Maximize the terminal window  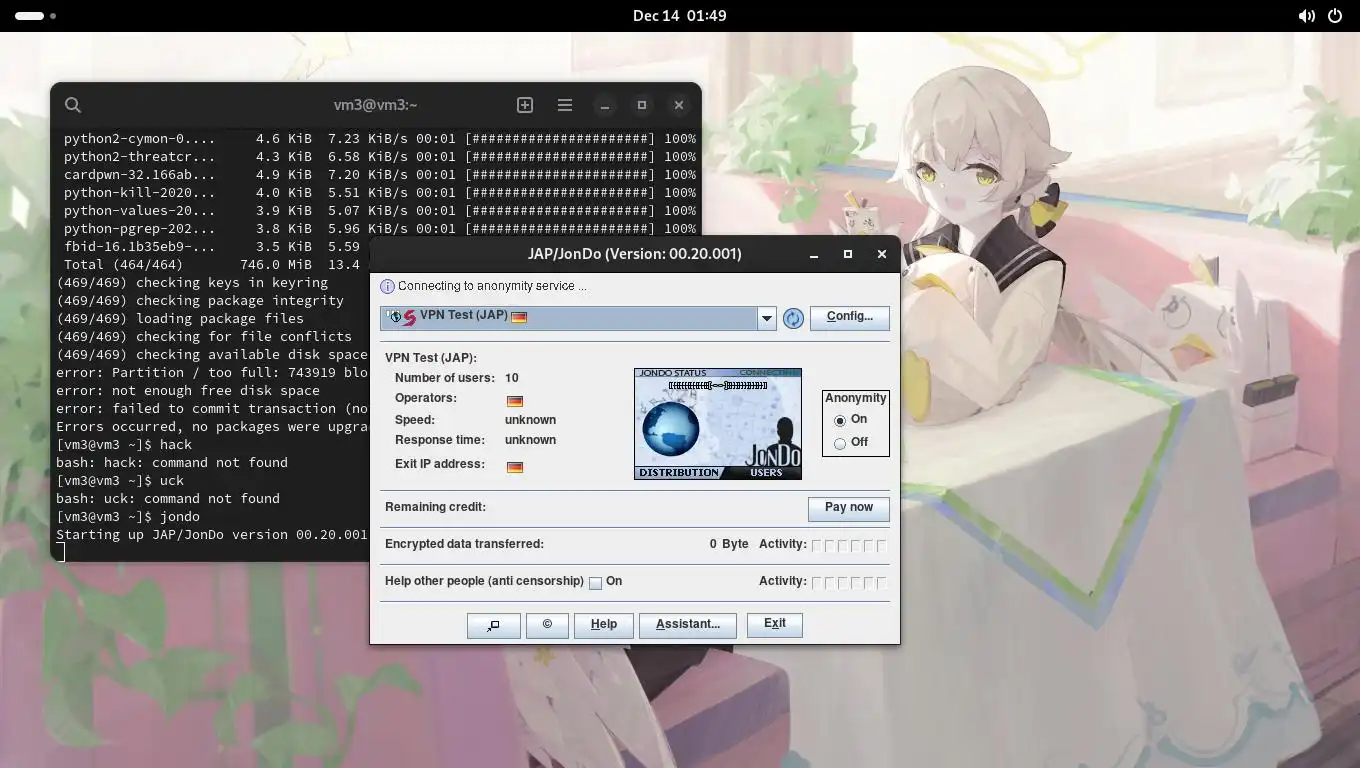click(x=642, y=105)
